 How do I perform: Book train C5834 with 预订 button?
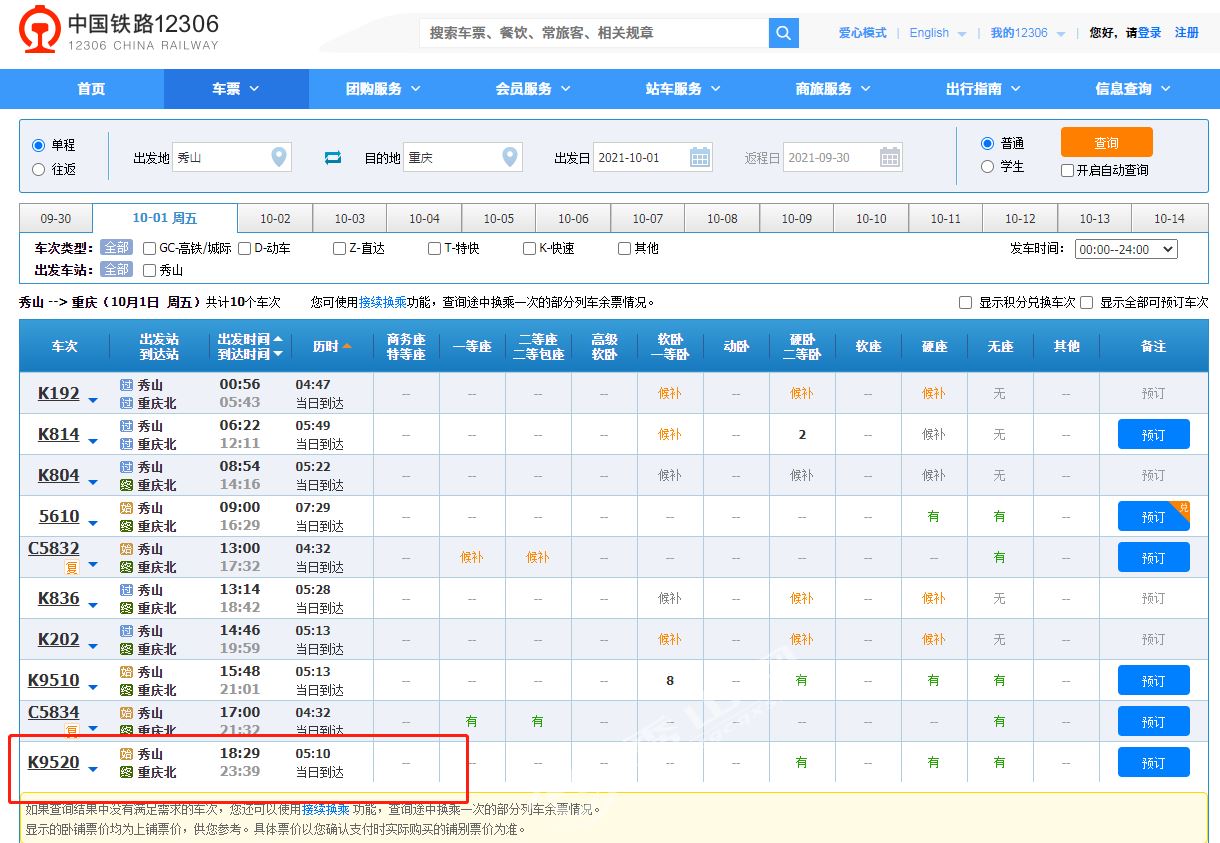click(x=1154, y=722)
